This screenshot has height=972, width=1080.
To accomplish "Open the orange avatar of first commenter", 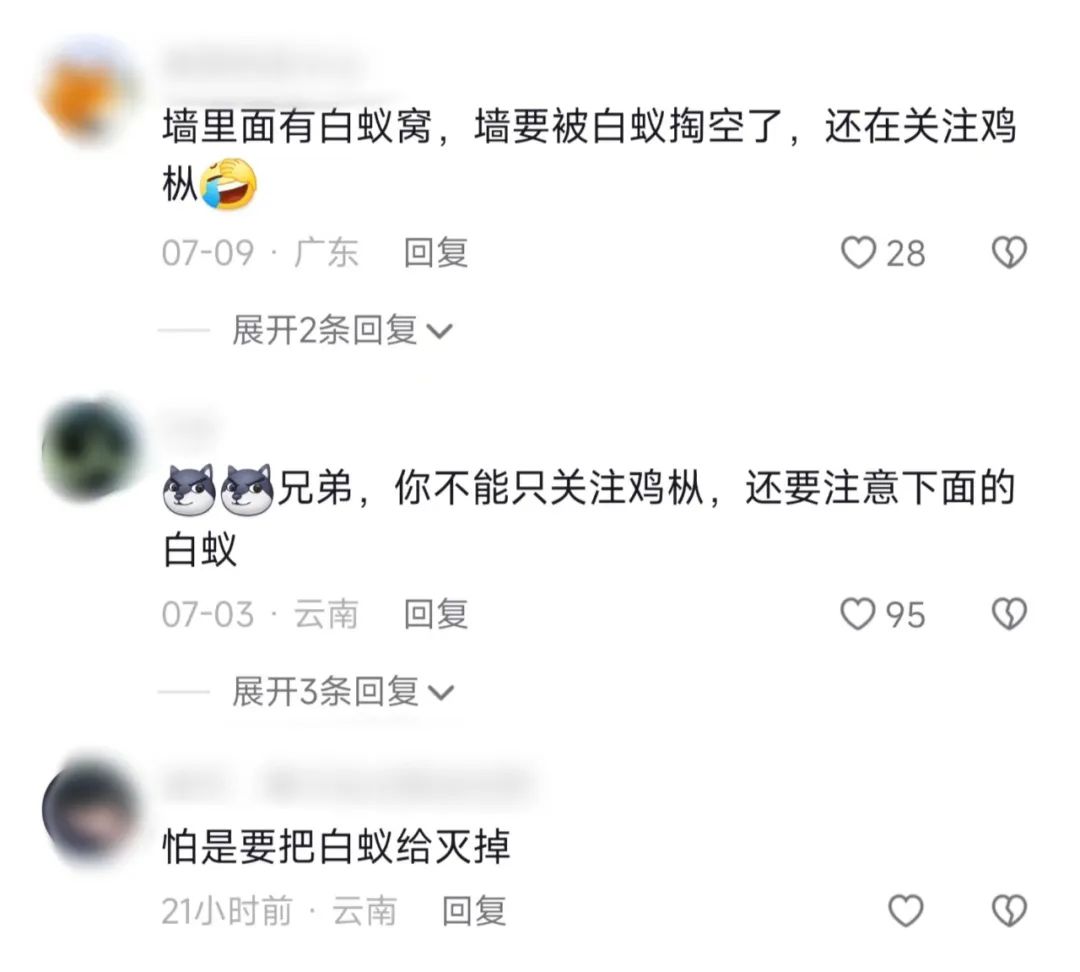I will point(87,92).
